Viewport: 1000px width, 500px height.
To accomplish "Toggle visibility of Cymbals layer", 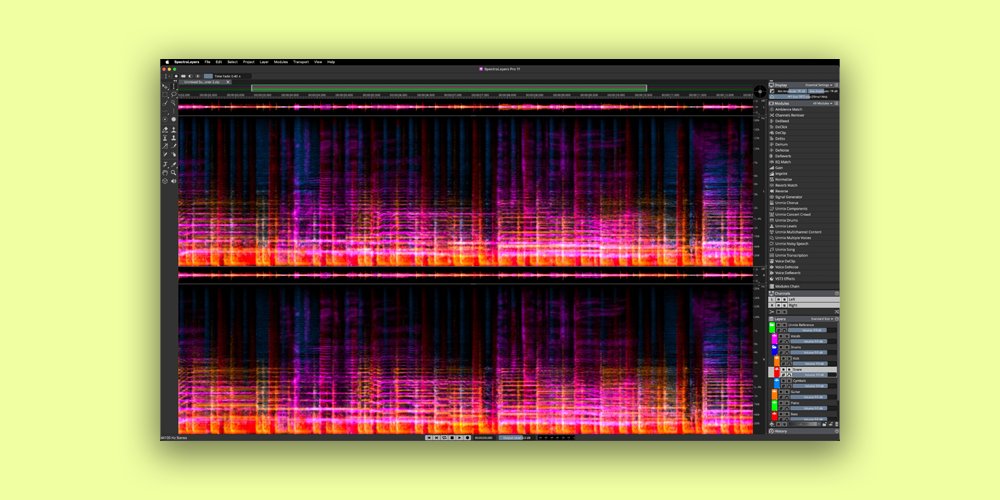I will (784, 381).
